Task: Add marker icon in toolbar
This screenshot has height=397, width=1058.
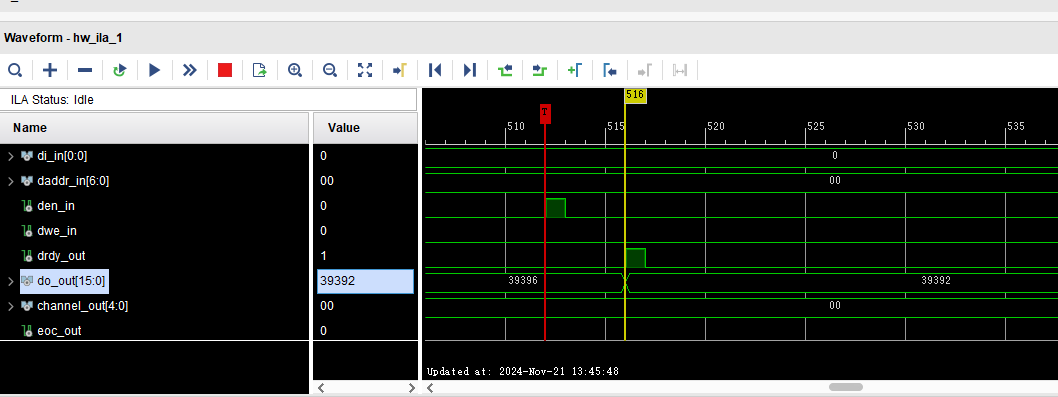Action: coord(574,70)
